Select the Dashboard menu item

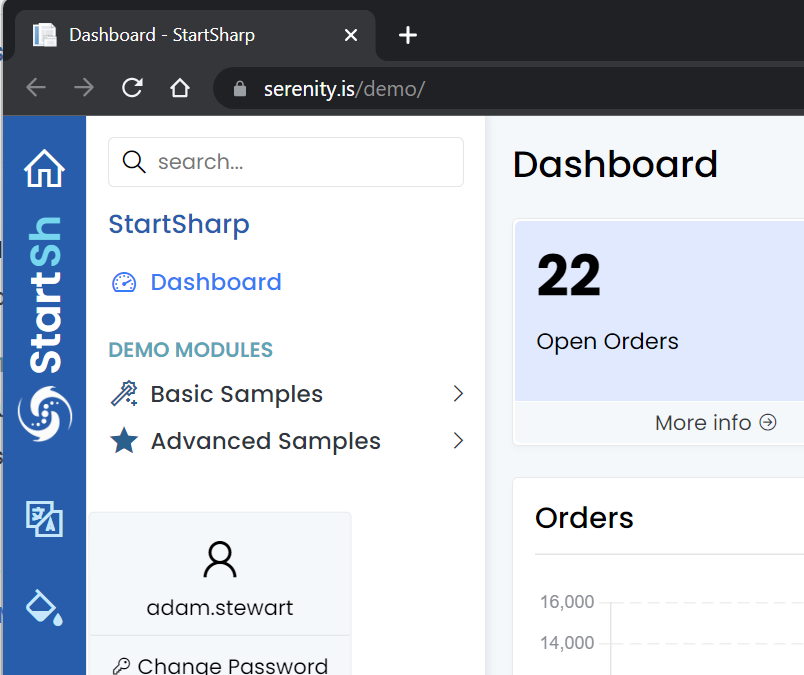pyautogui.click(x=216, y=283)
